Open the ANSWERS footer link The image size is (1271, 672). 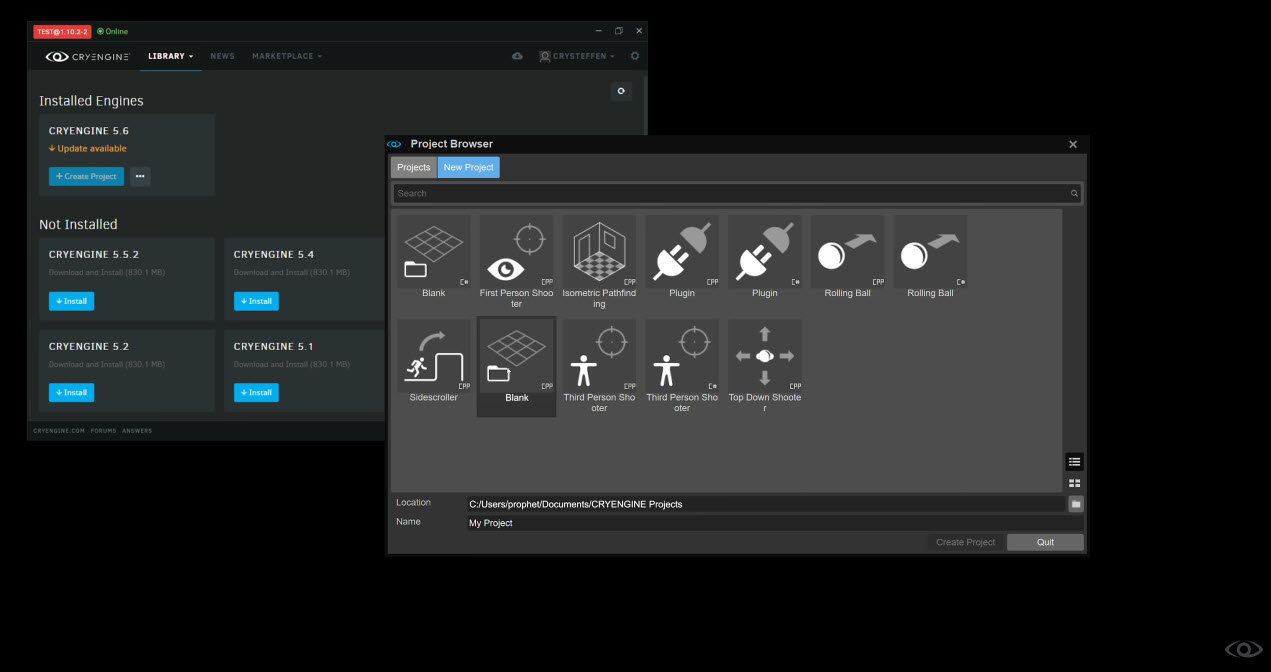click(137, 431)
